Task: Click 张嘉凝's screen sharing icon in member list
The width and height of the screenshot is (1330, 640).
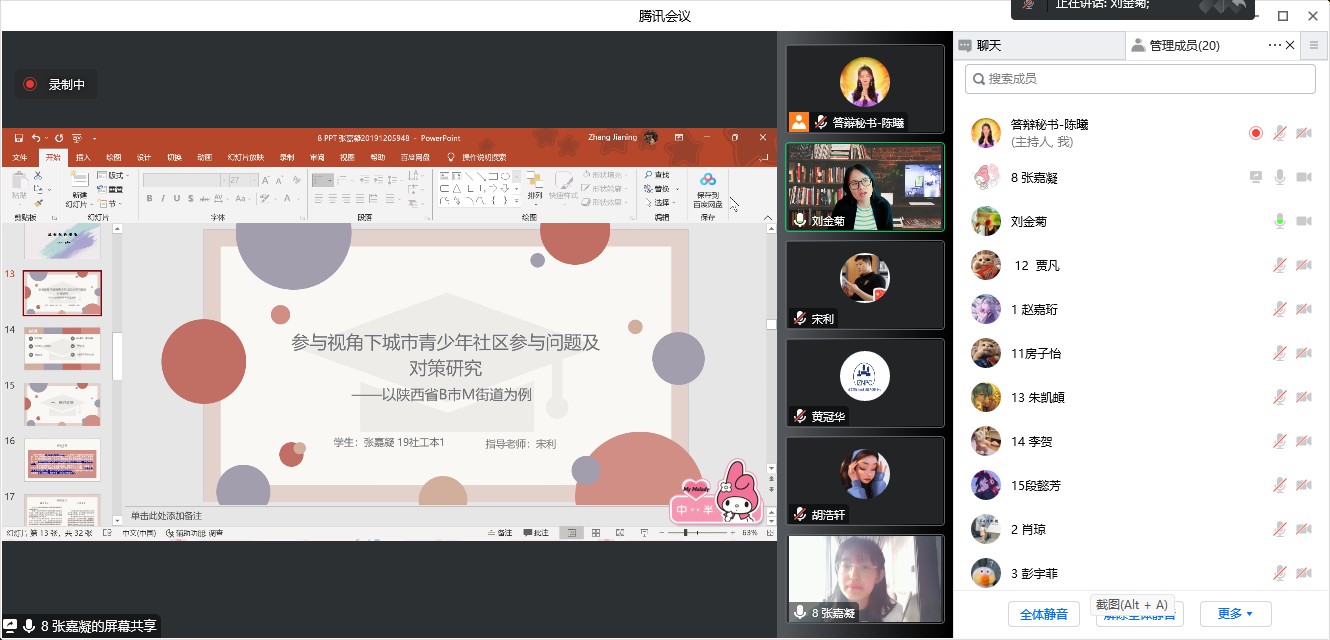Action: pyautogui.click(x=1256, y=177)
